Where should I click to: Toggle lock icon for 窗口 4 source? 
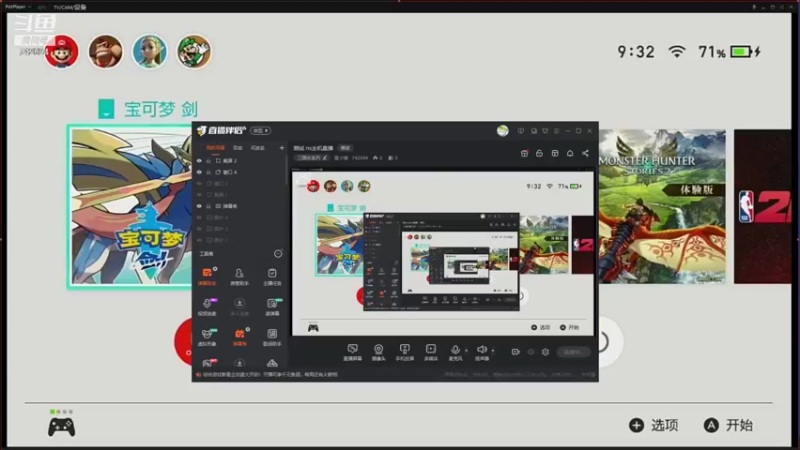tap(208, 172)
